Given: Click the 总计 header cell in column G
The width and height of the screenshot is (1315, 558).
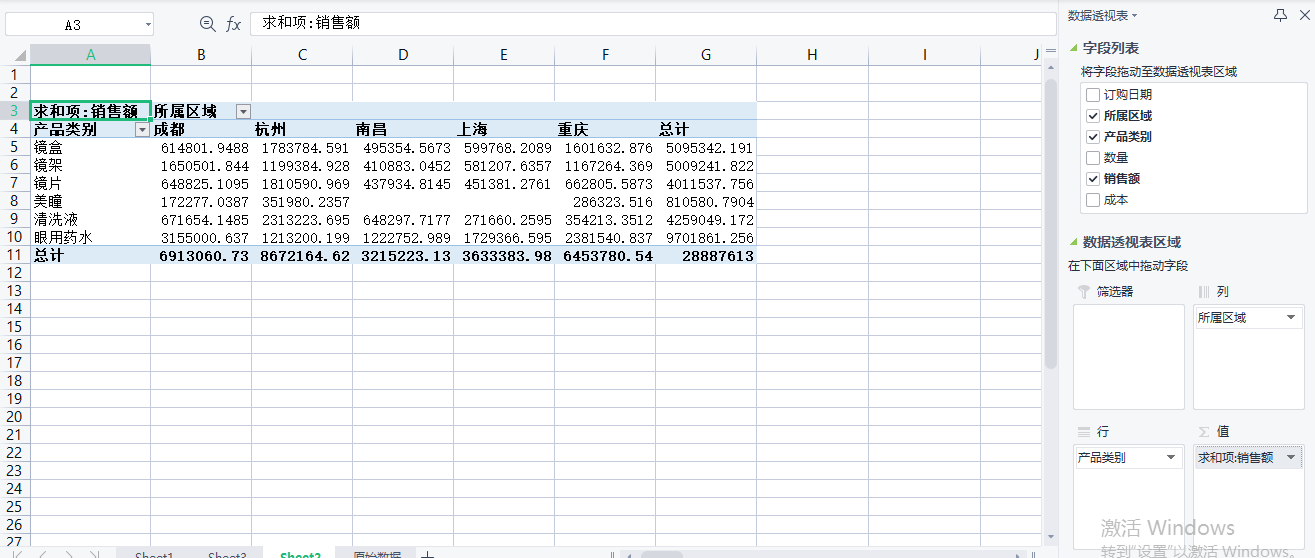Looking at the screenshot, I should tap(706, 129).
